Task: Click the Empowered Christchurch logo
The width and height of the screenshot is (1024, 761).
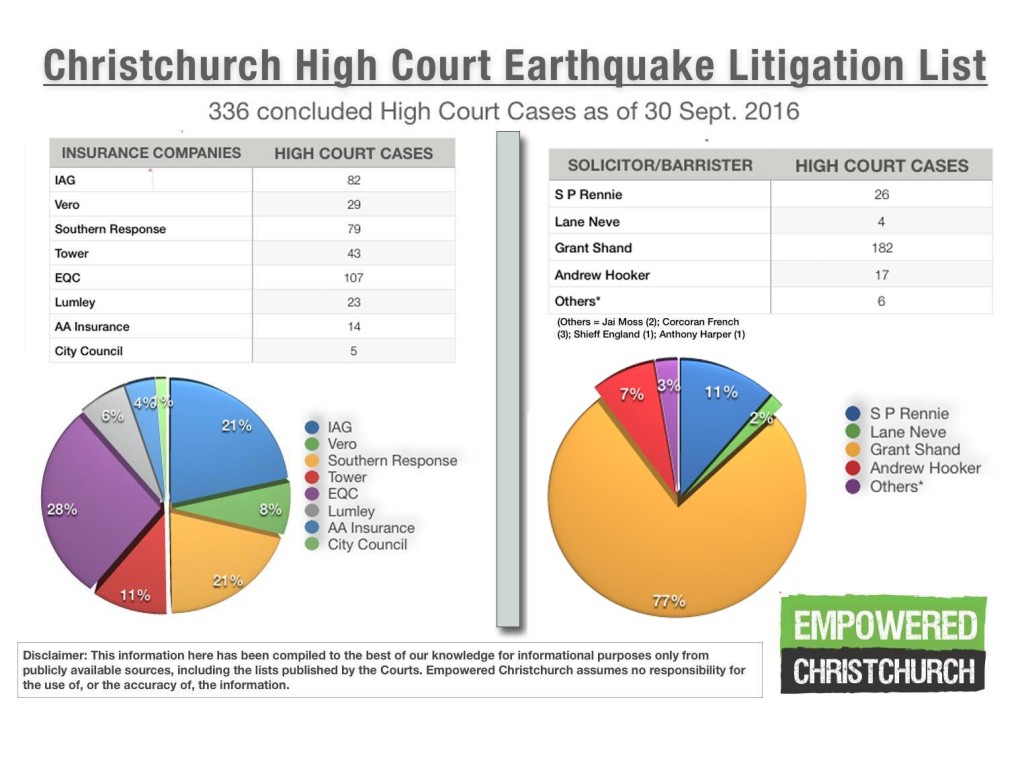Action: coord(883,645)
